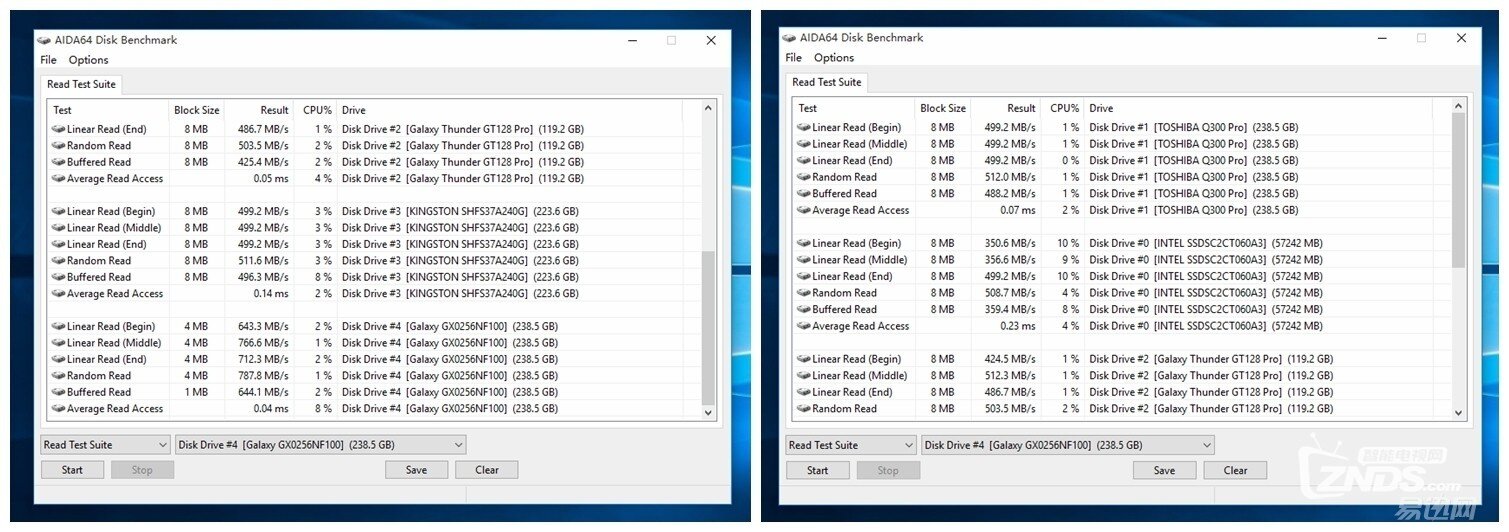Click the Save button in right window

1164,470
